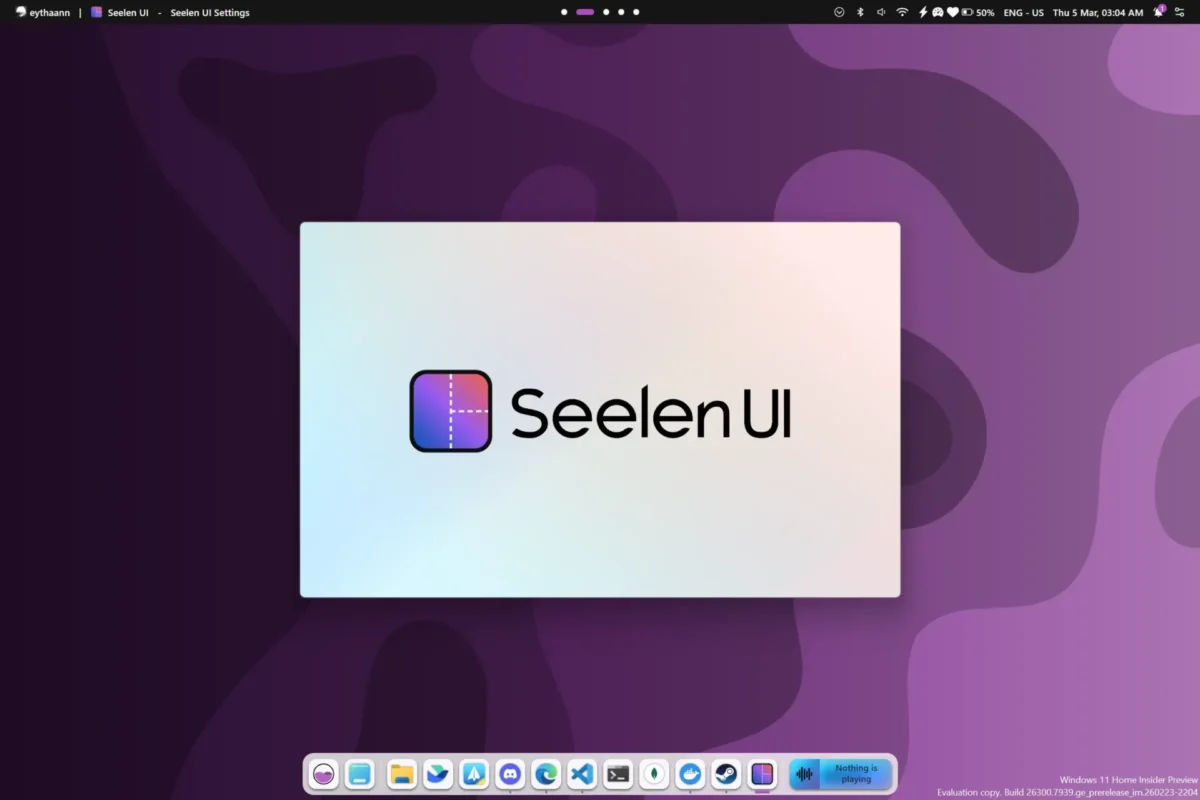Open the blue desktop icon in dock
The height and width of the screenshot is (800, 1200).
pos(360,774)
